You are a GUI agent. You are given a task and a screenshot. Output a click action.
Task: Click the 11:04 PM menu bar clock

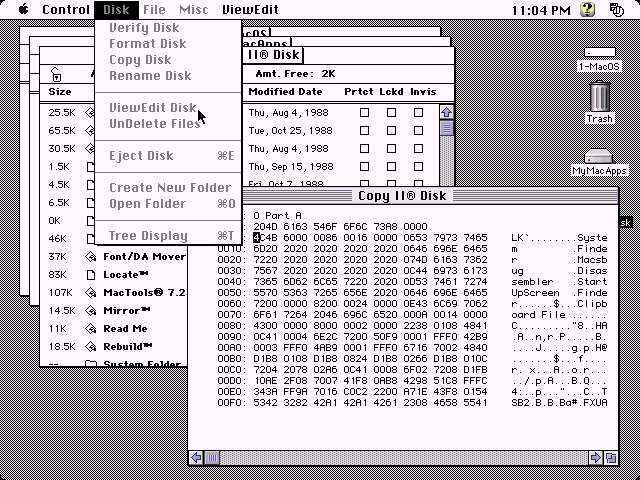tap(541, 10)
